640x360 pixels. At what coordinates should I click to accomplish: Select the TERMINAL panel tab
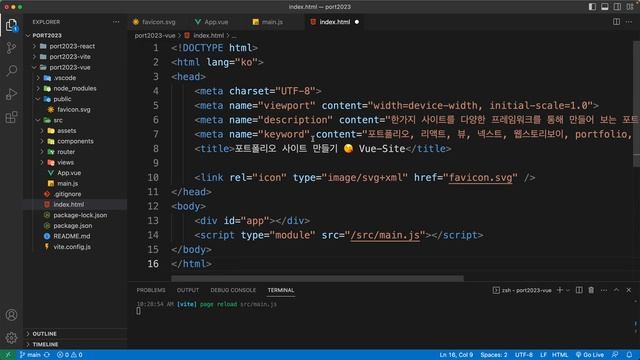281,290
